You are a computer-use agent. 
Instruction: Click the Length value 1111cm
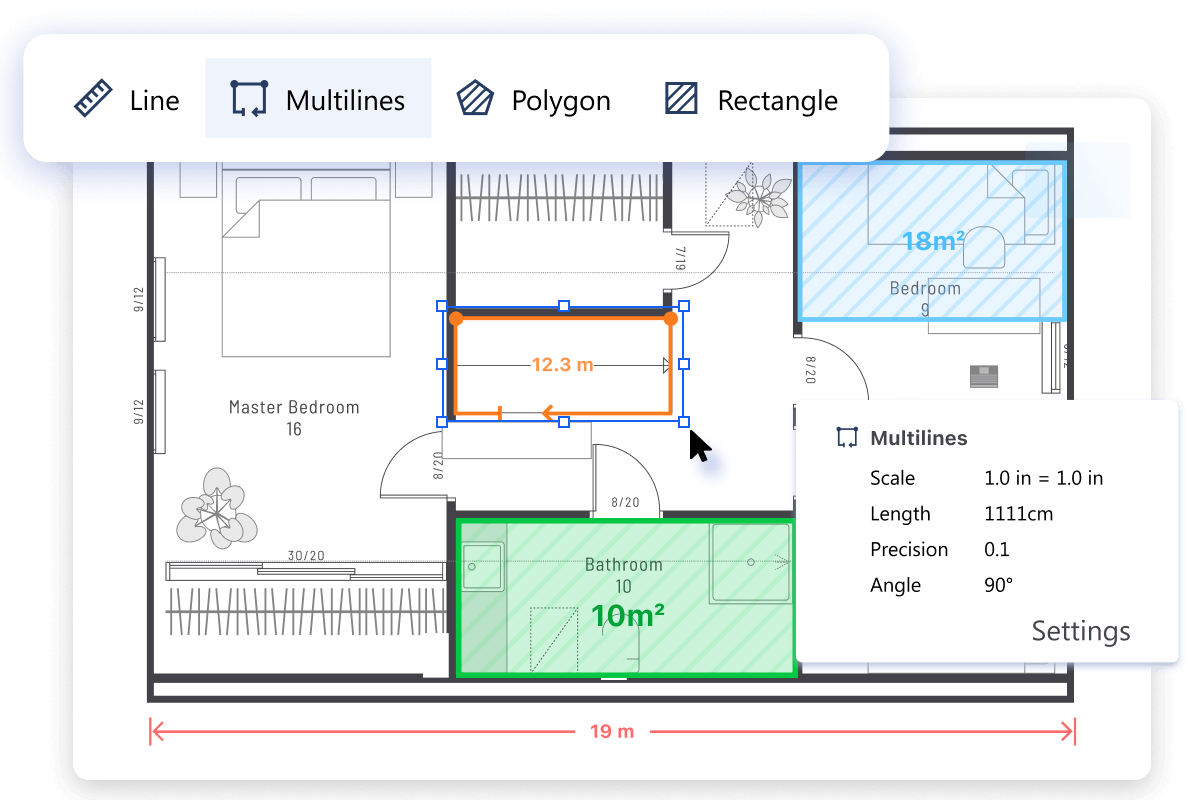pyautogui.click(x=1018, y=514)
